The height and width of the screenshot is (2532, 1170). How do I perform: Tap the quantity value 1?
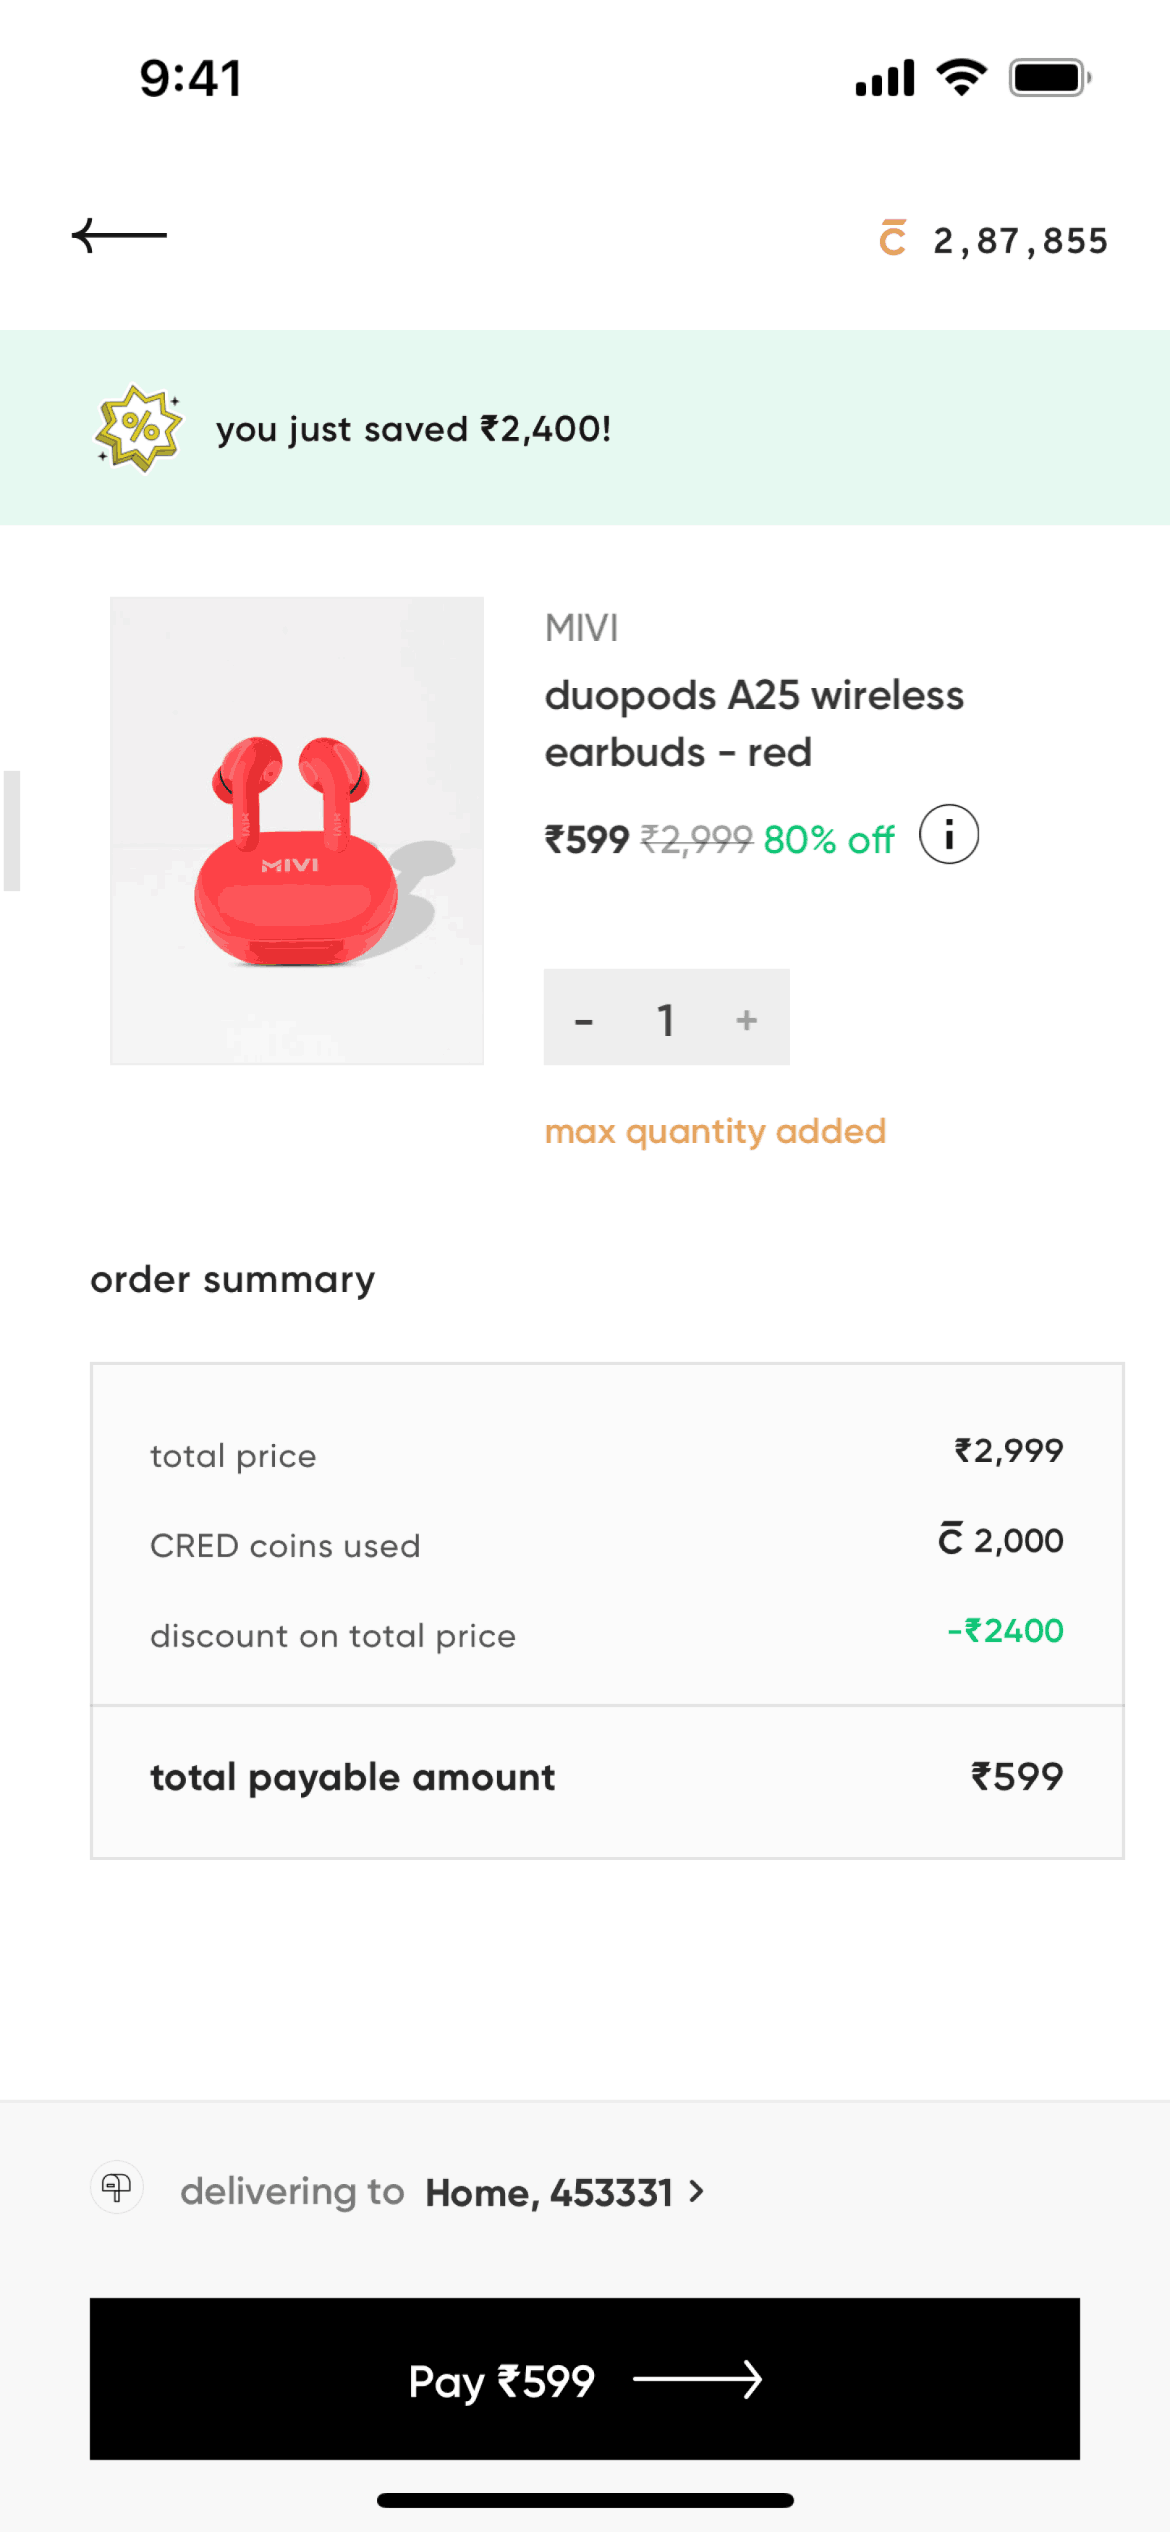pyautogui.click(x=665, y=1020)
